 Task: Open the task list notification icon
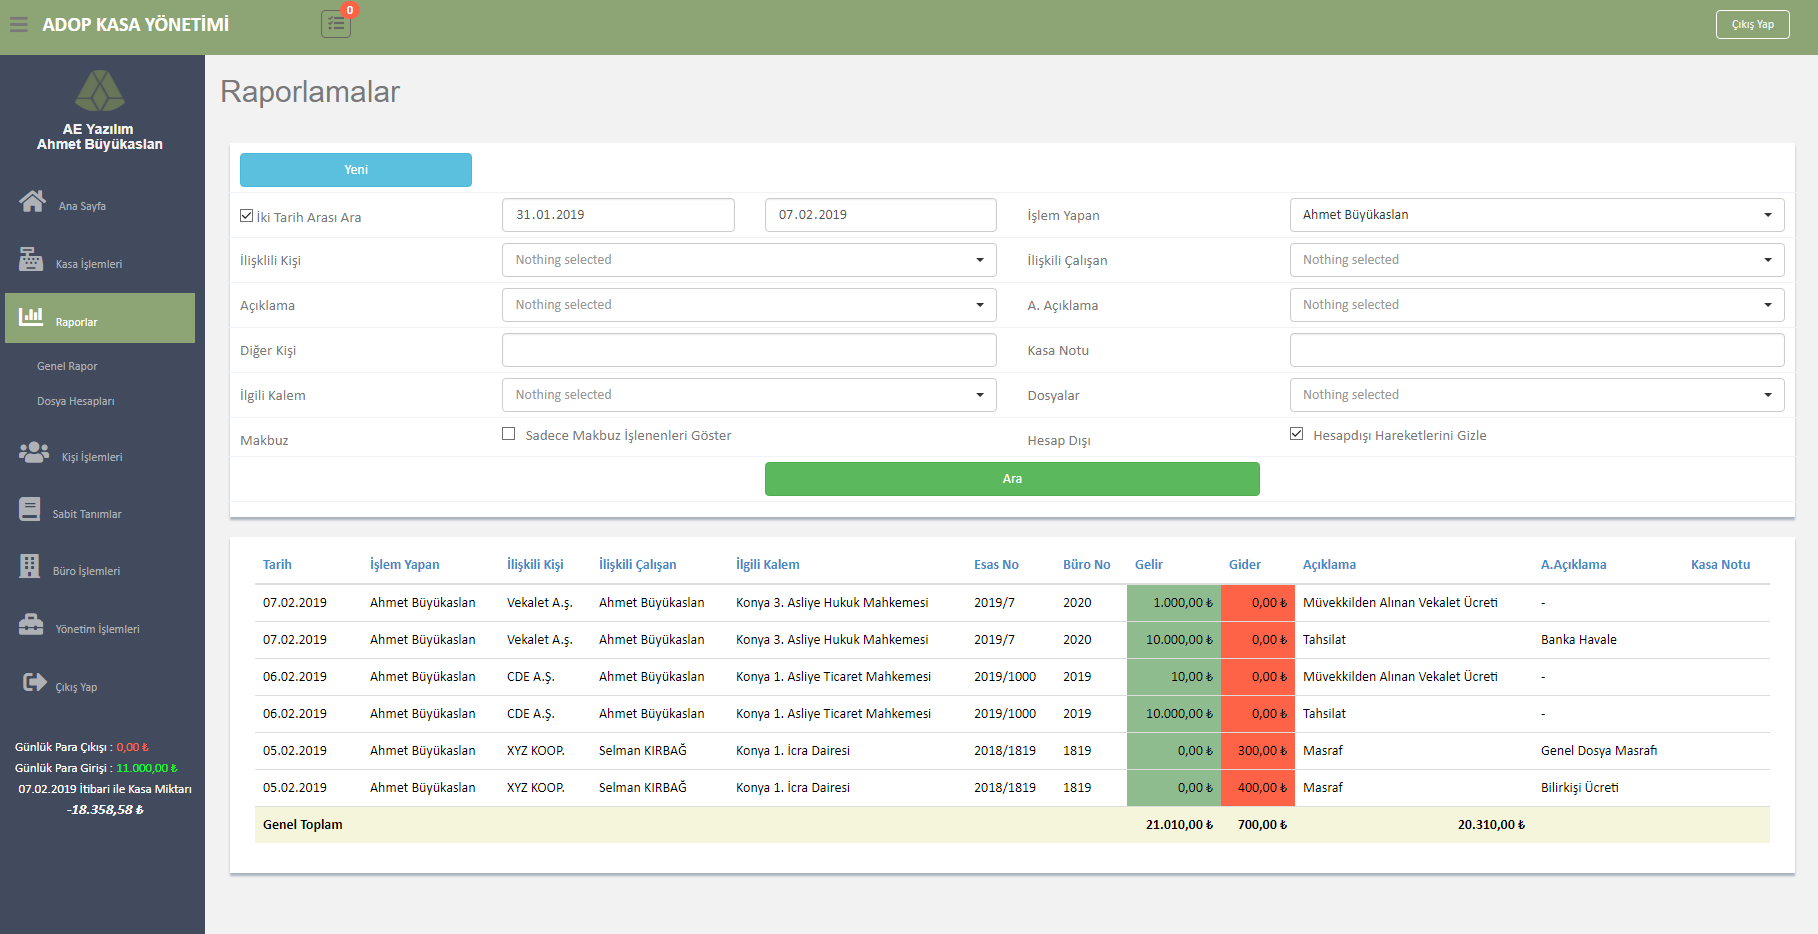pyautogui.click(x=336, y=24)
